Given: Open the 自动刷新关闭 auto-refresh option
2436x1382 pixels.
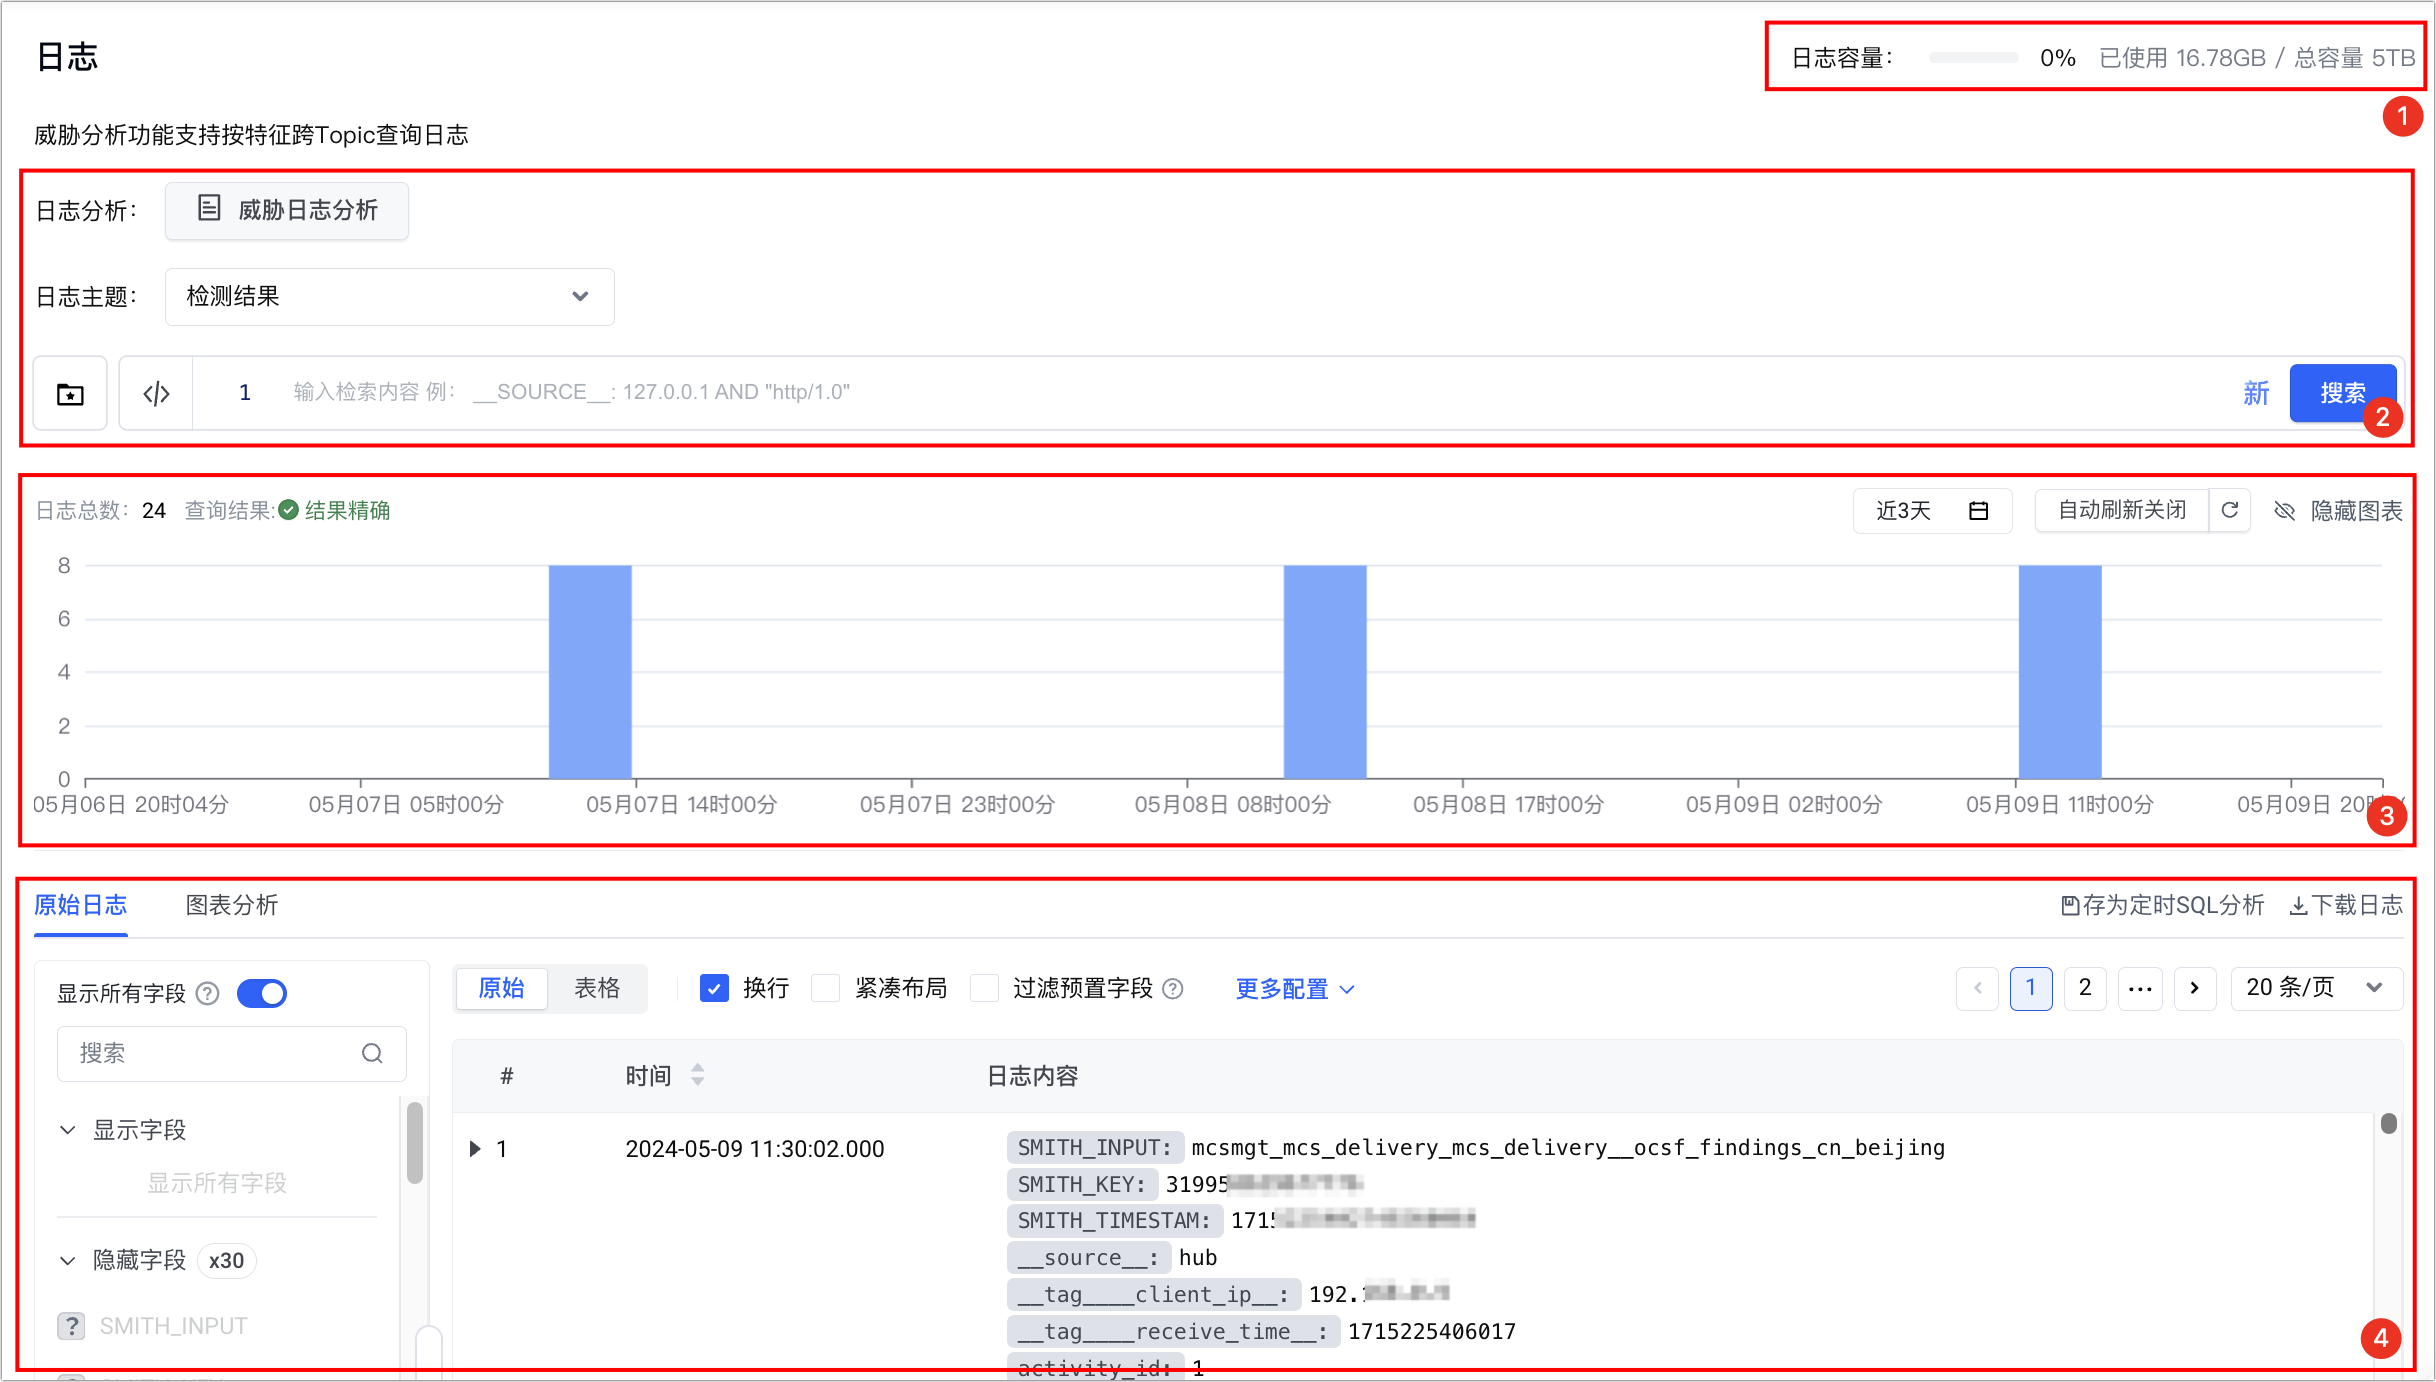Looking at the screenshot, I should [2121, 511].
